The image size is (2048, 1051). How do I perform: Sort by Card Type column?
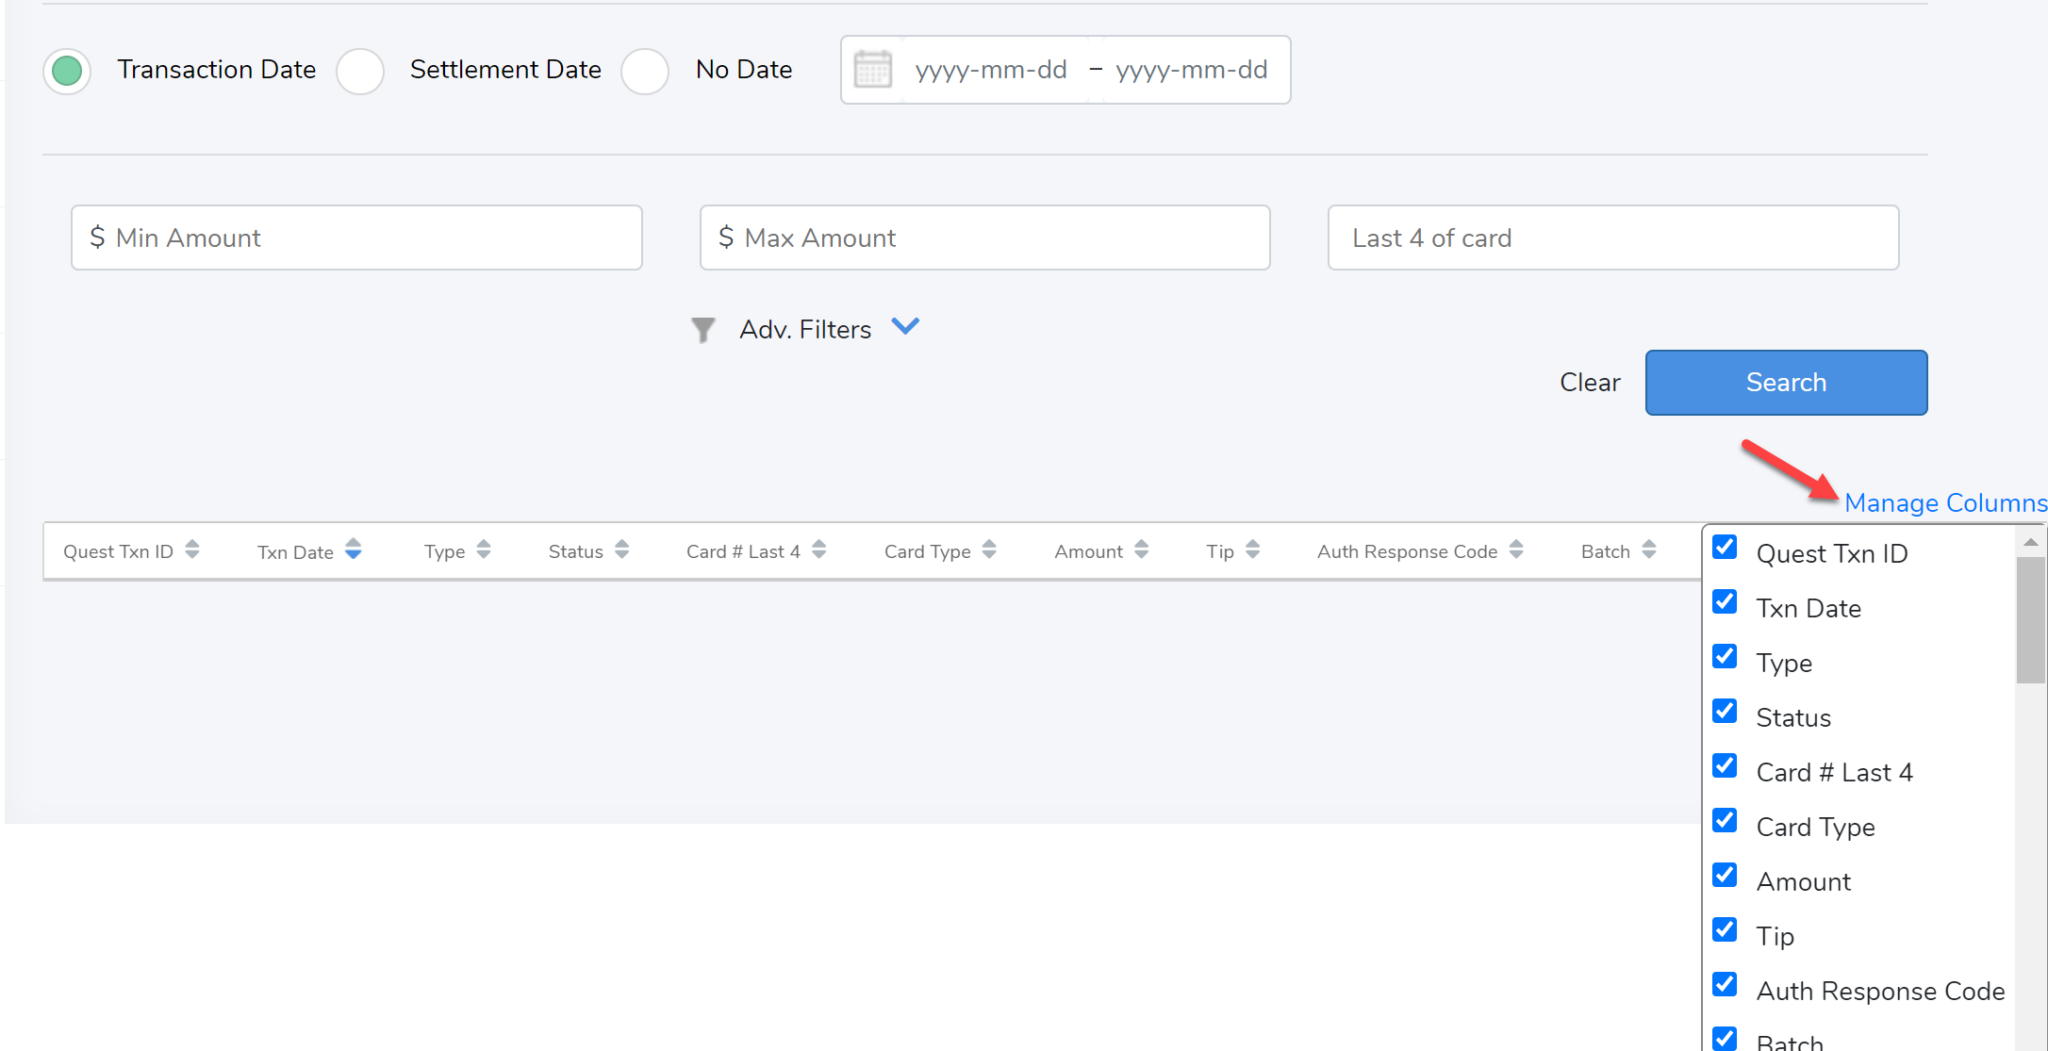pos(989,549)
